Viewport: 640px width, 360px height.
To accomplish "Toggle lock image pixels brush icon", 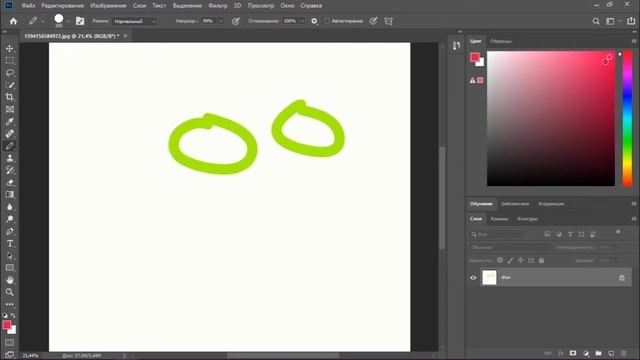I will click(510, 260).
